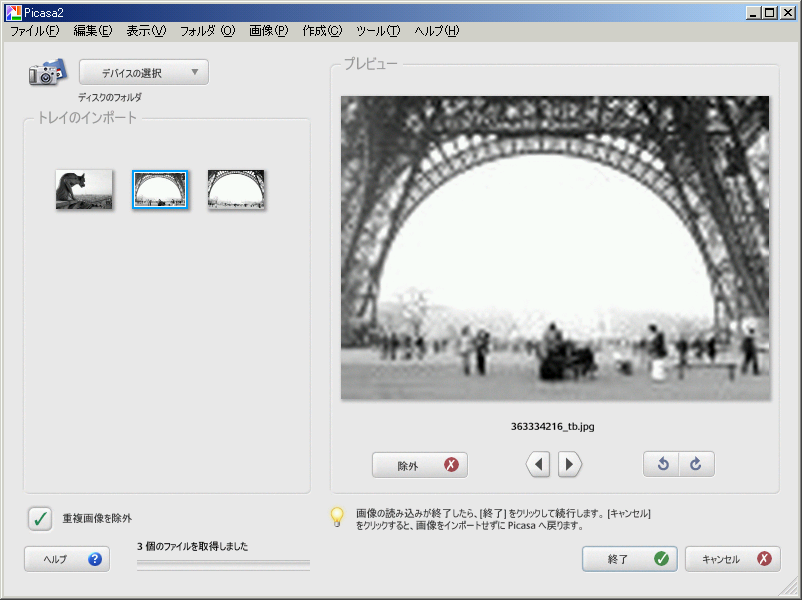
Task: Show previous image in preview
Action: coord(539,464)
